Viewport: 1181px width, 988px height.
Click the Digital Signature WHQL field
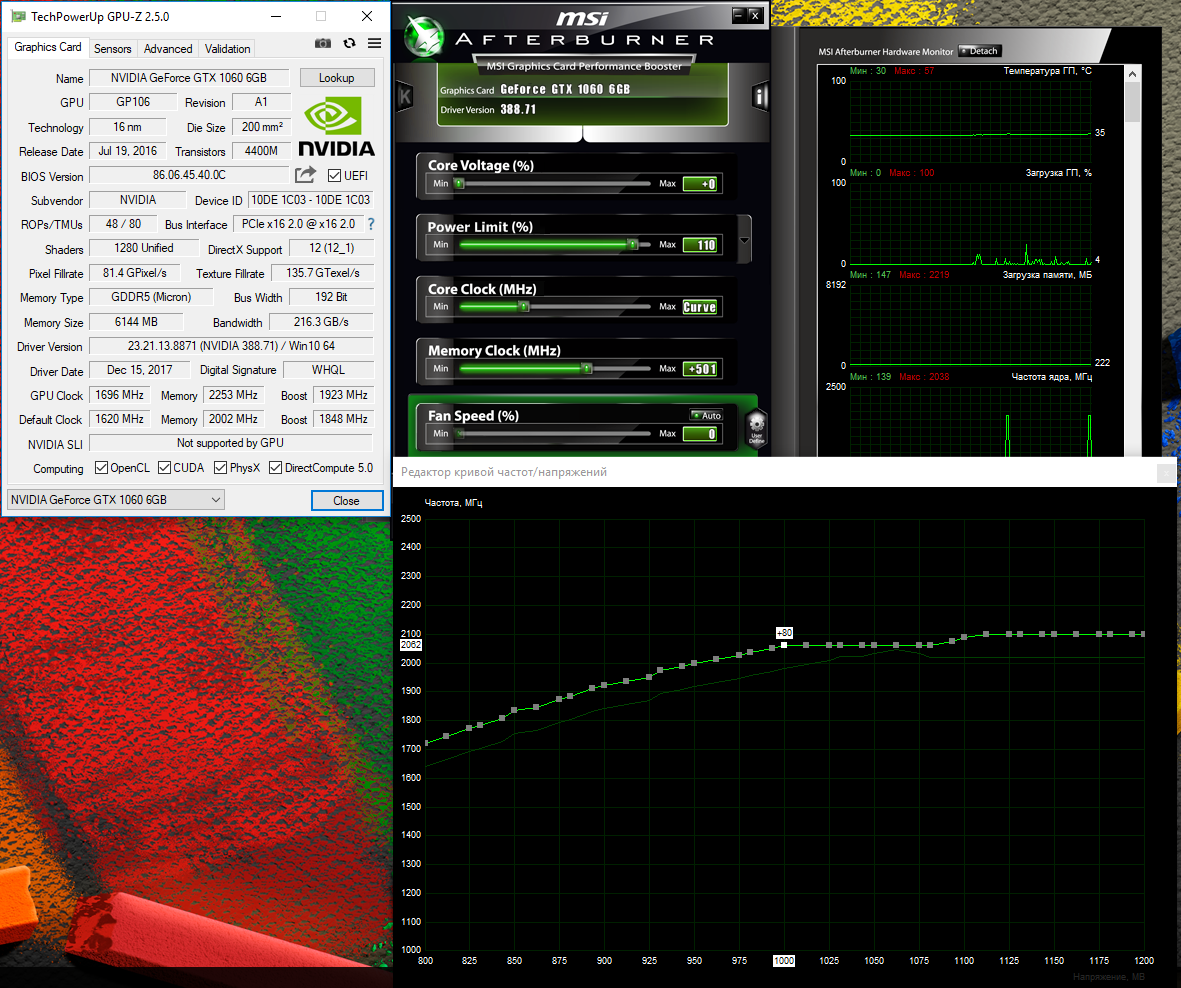[328, 370]
